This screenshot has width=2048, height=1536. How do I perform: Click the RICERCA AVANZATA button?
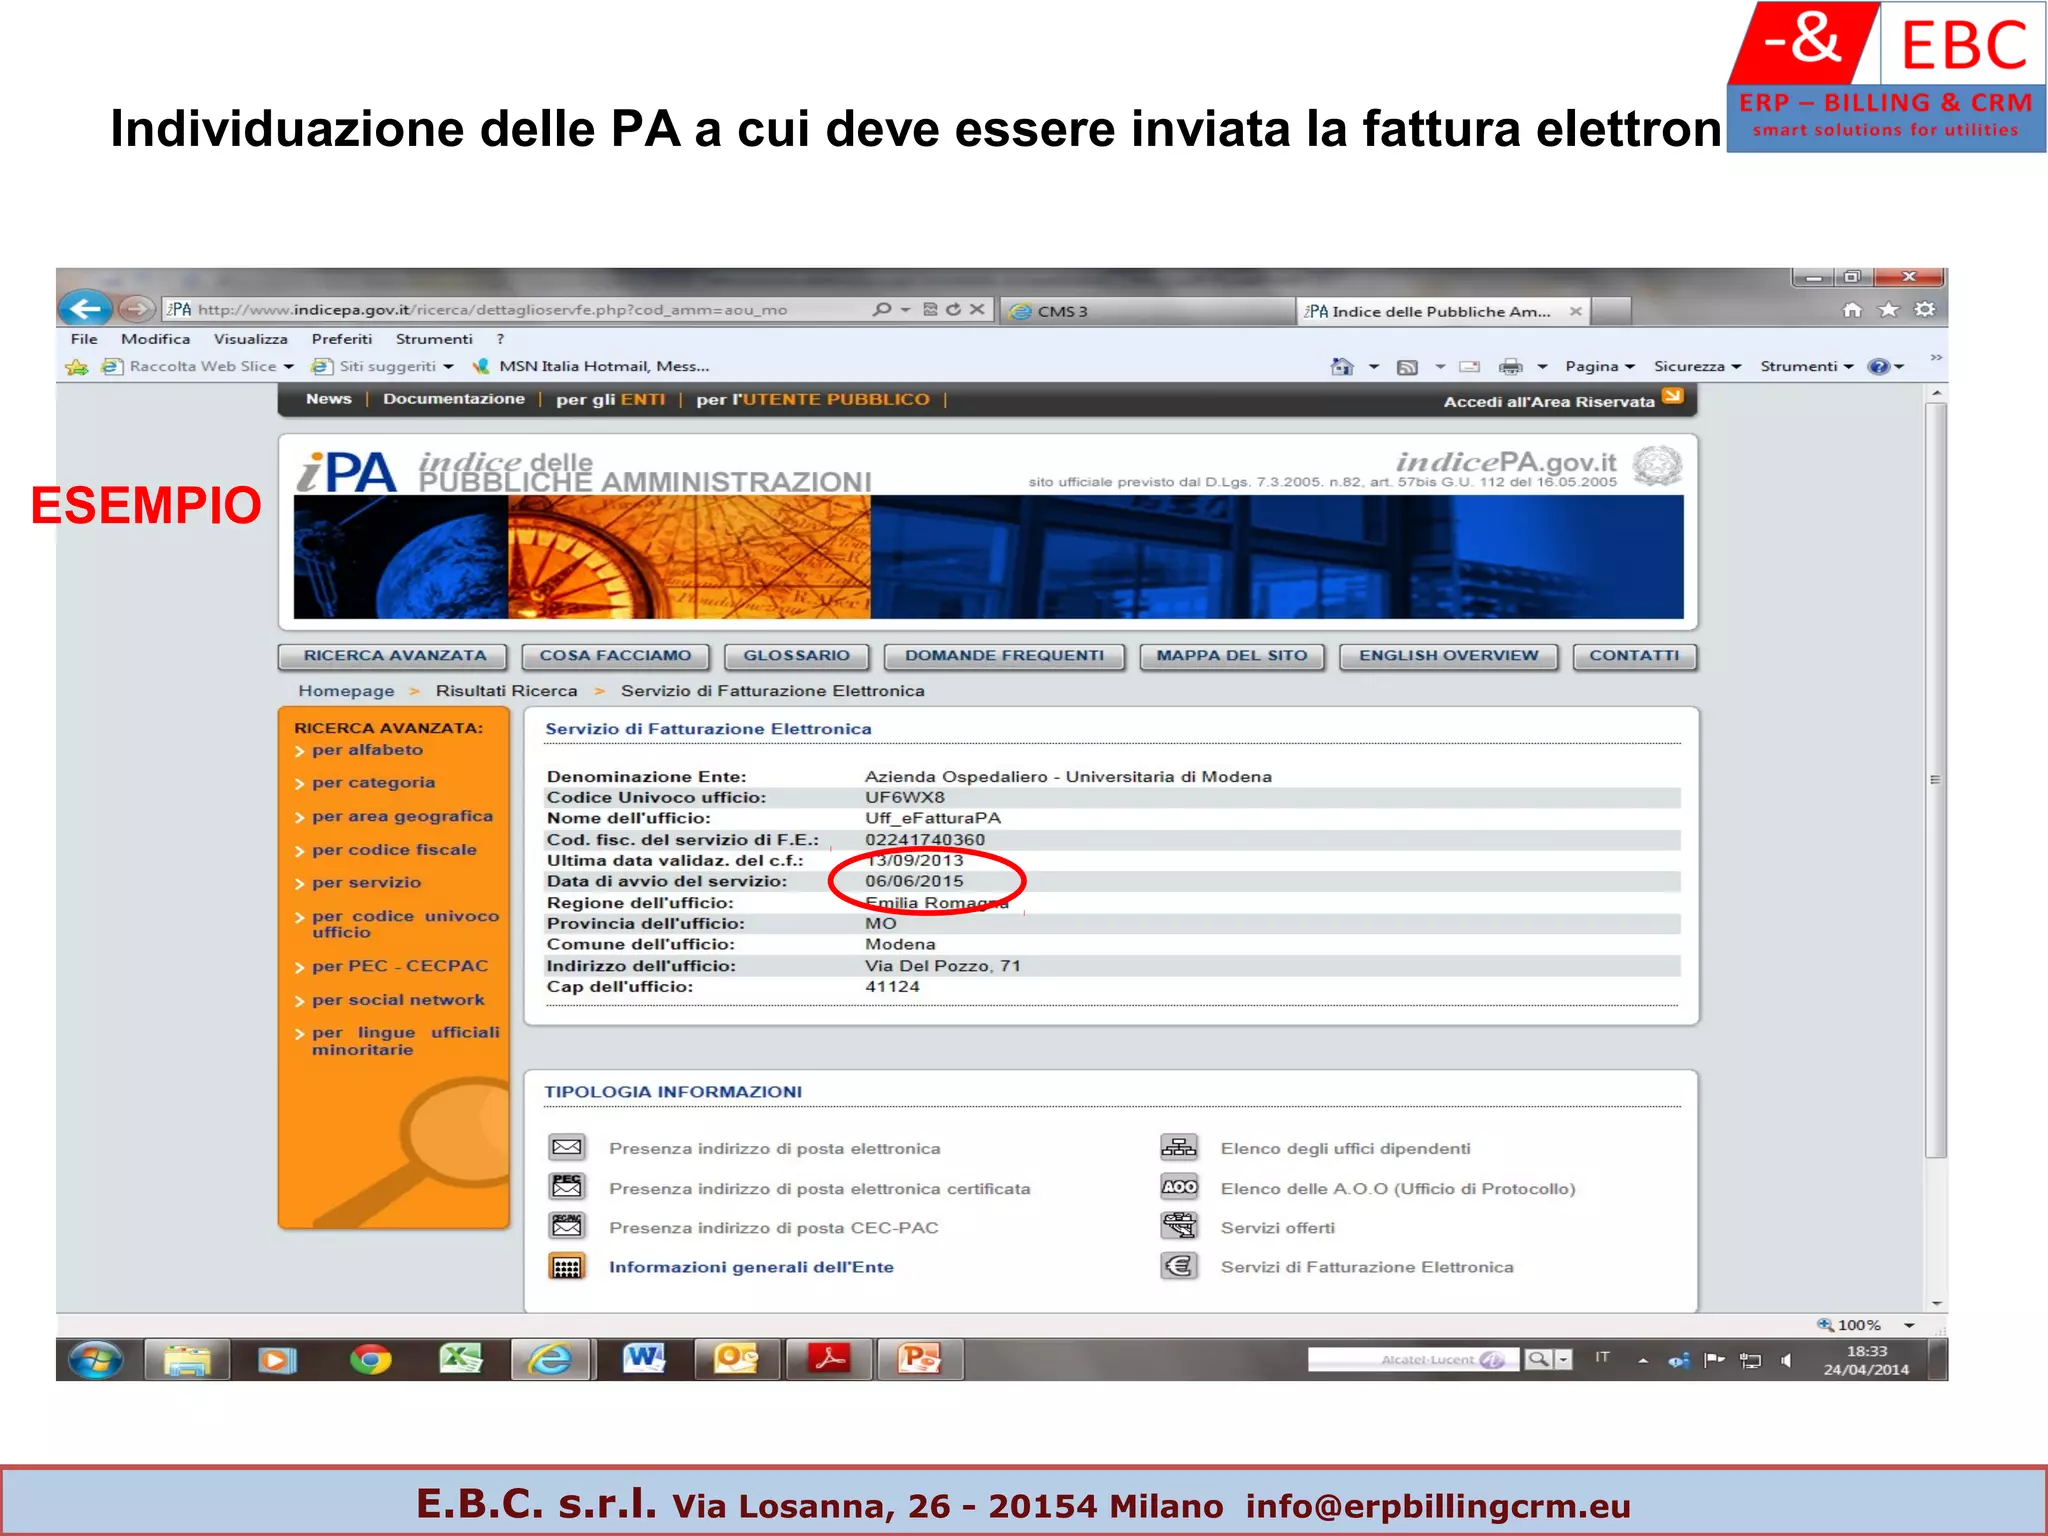tap(394, 656)
